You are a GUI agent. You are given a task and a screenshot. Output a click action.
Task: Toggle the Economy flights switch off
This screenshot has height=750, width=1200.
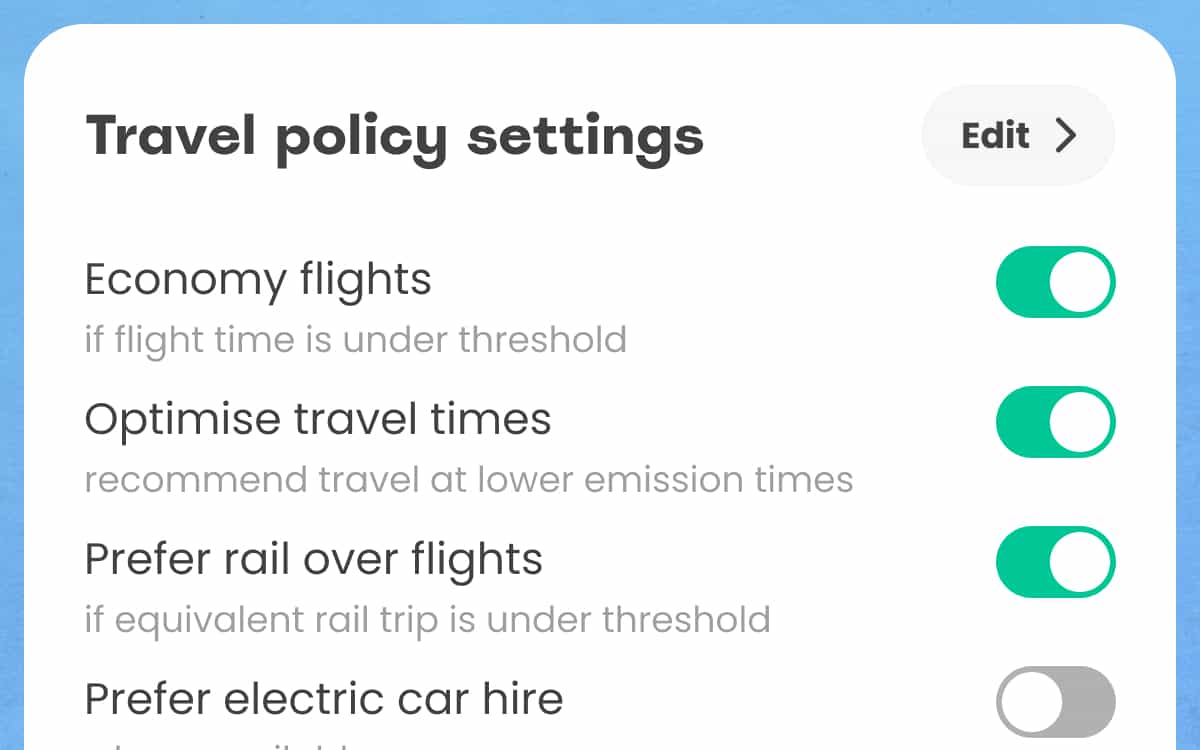click(1055, 282)
